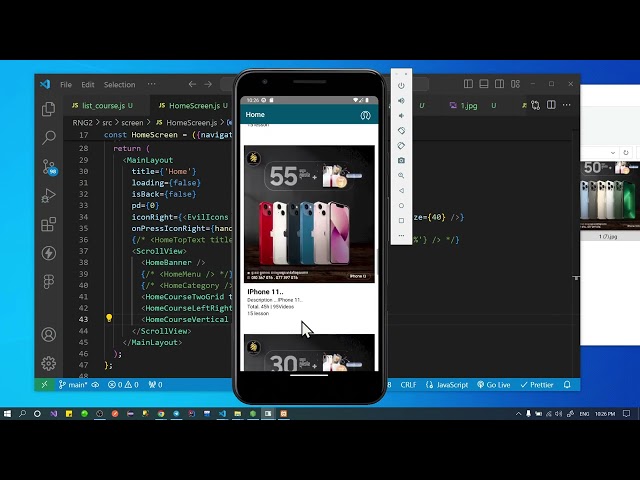The height and width of the screenshot is (480, 640).
Task: Click the VS Code icon in taskbar
Action: 222,413
